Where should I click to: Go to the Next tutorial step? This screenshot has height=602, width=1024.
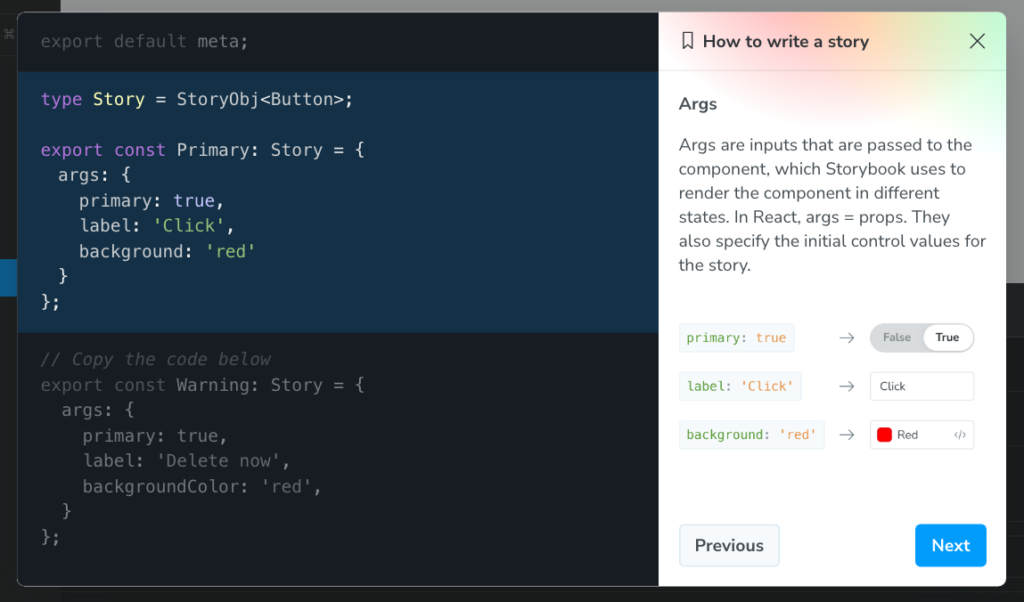click(x=950, y=545)
